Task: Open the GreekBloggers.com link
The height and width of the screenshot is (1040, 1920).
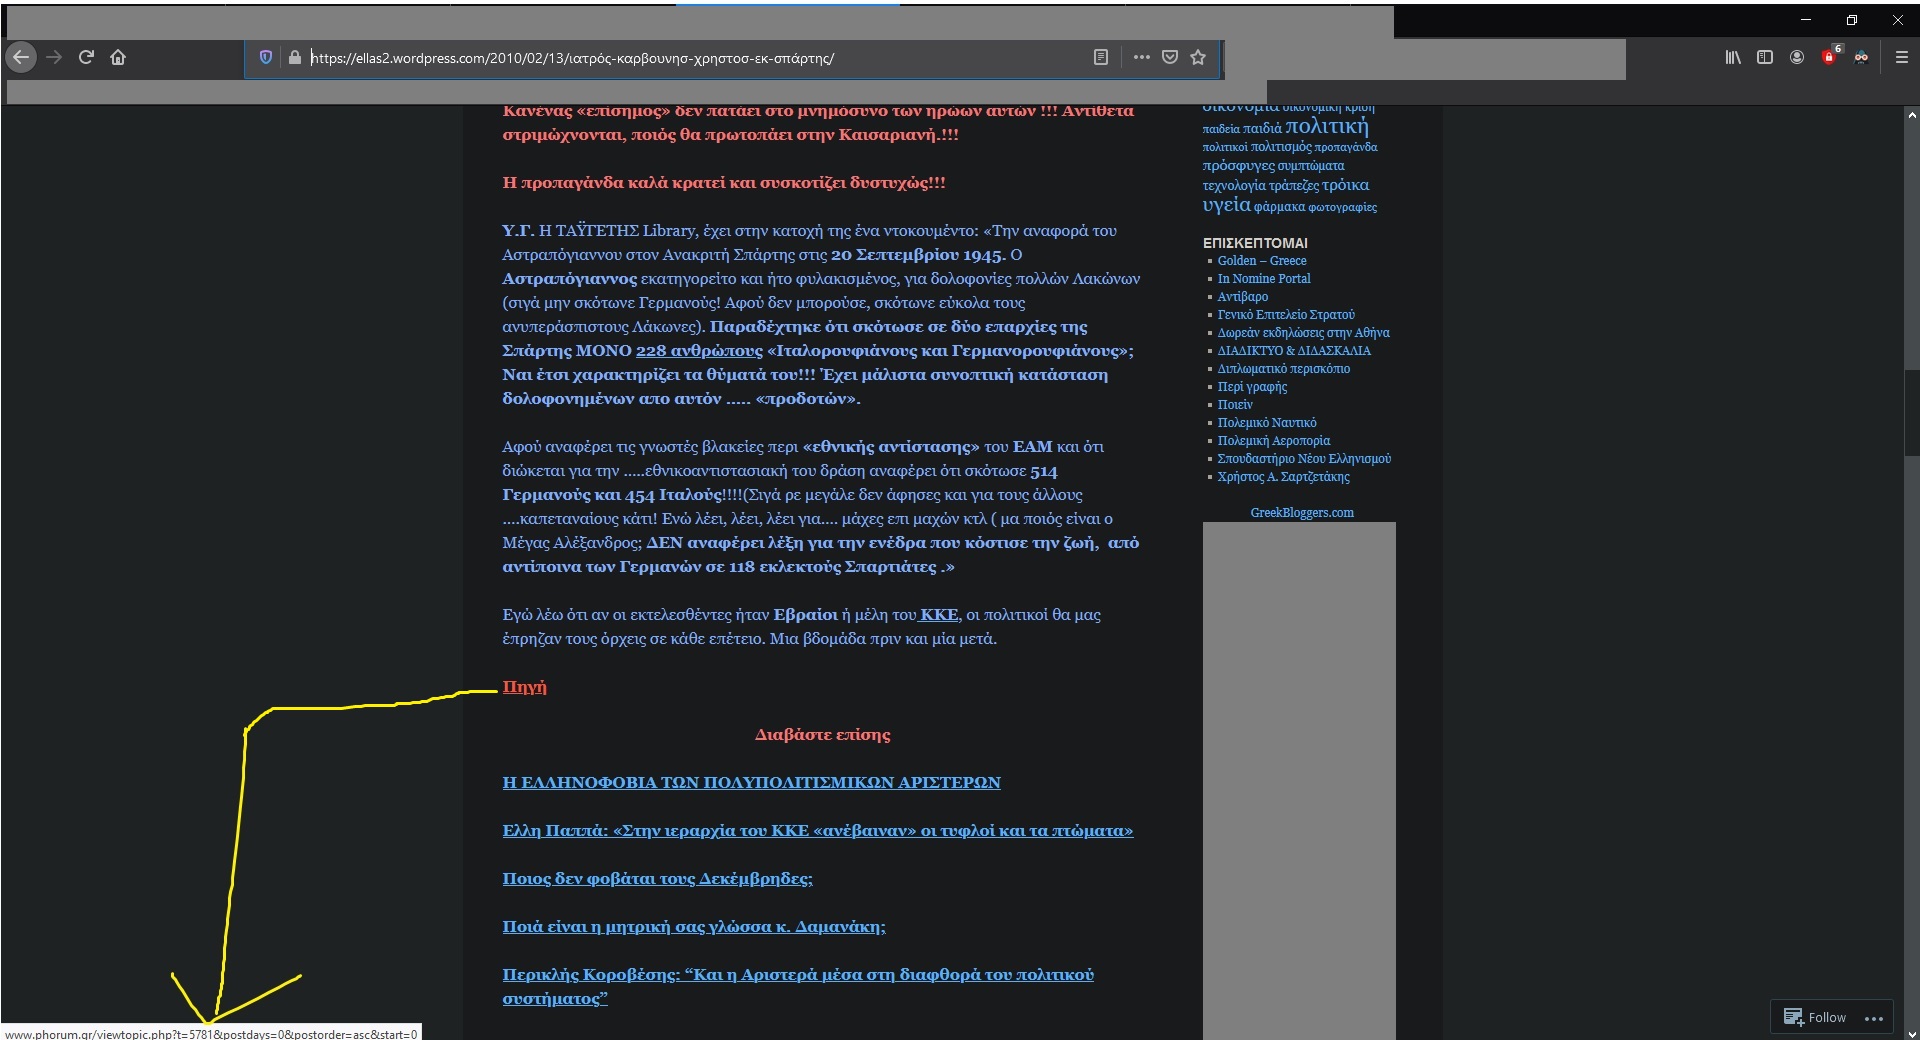Action: [1302, 513]
